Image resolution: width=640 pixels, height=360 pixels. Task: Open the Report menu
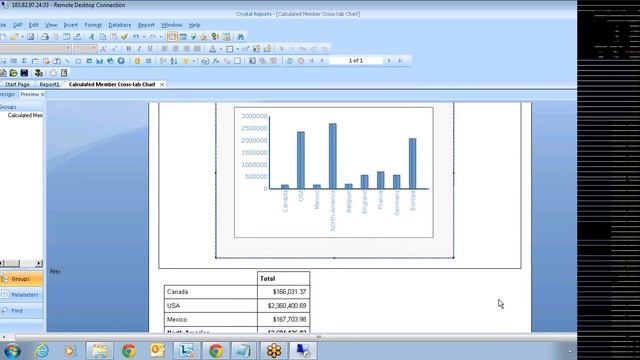(x=146, y=25)
